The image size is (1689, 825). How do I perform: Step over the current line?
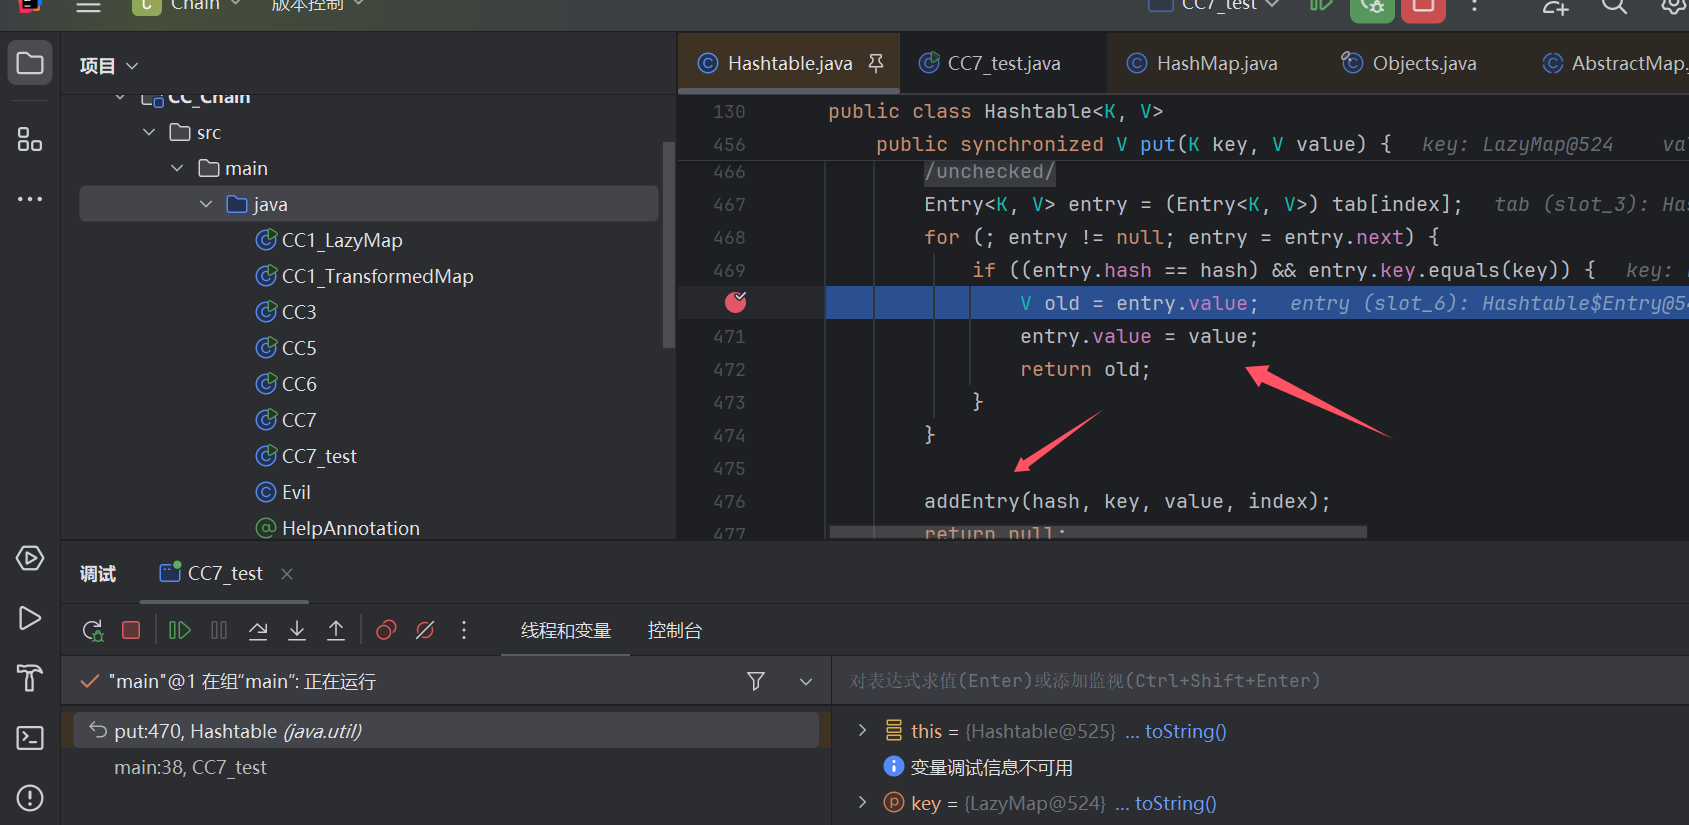pos(258,630)
